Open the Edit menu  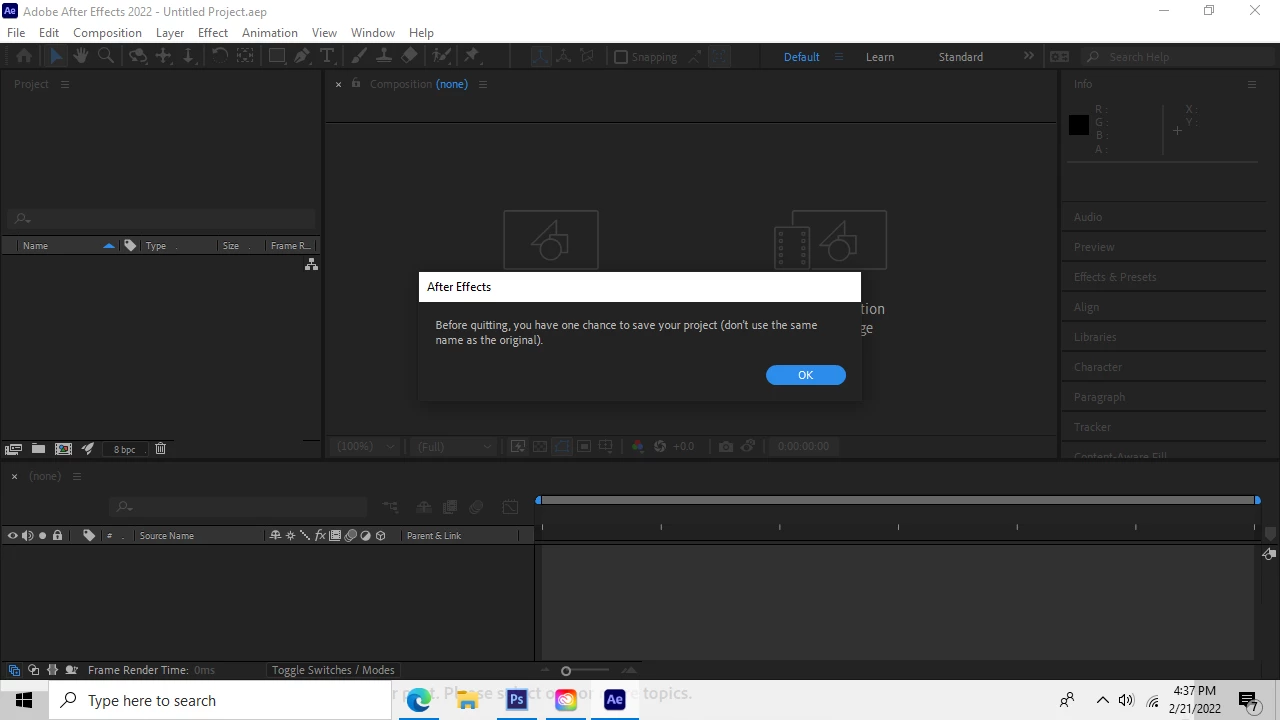(x=49, y=32)
